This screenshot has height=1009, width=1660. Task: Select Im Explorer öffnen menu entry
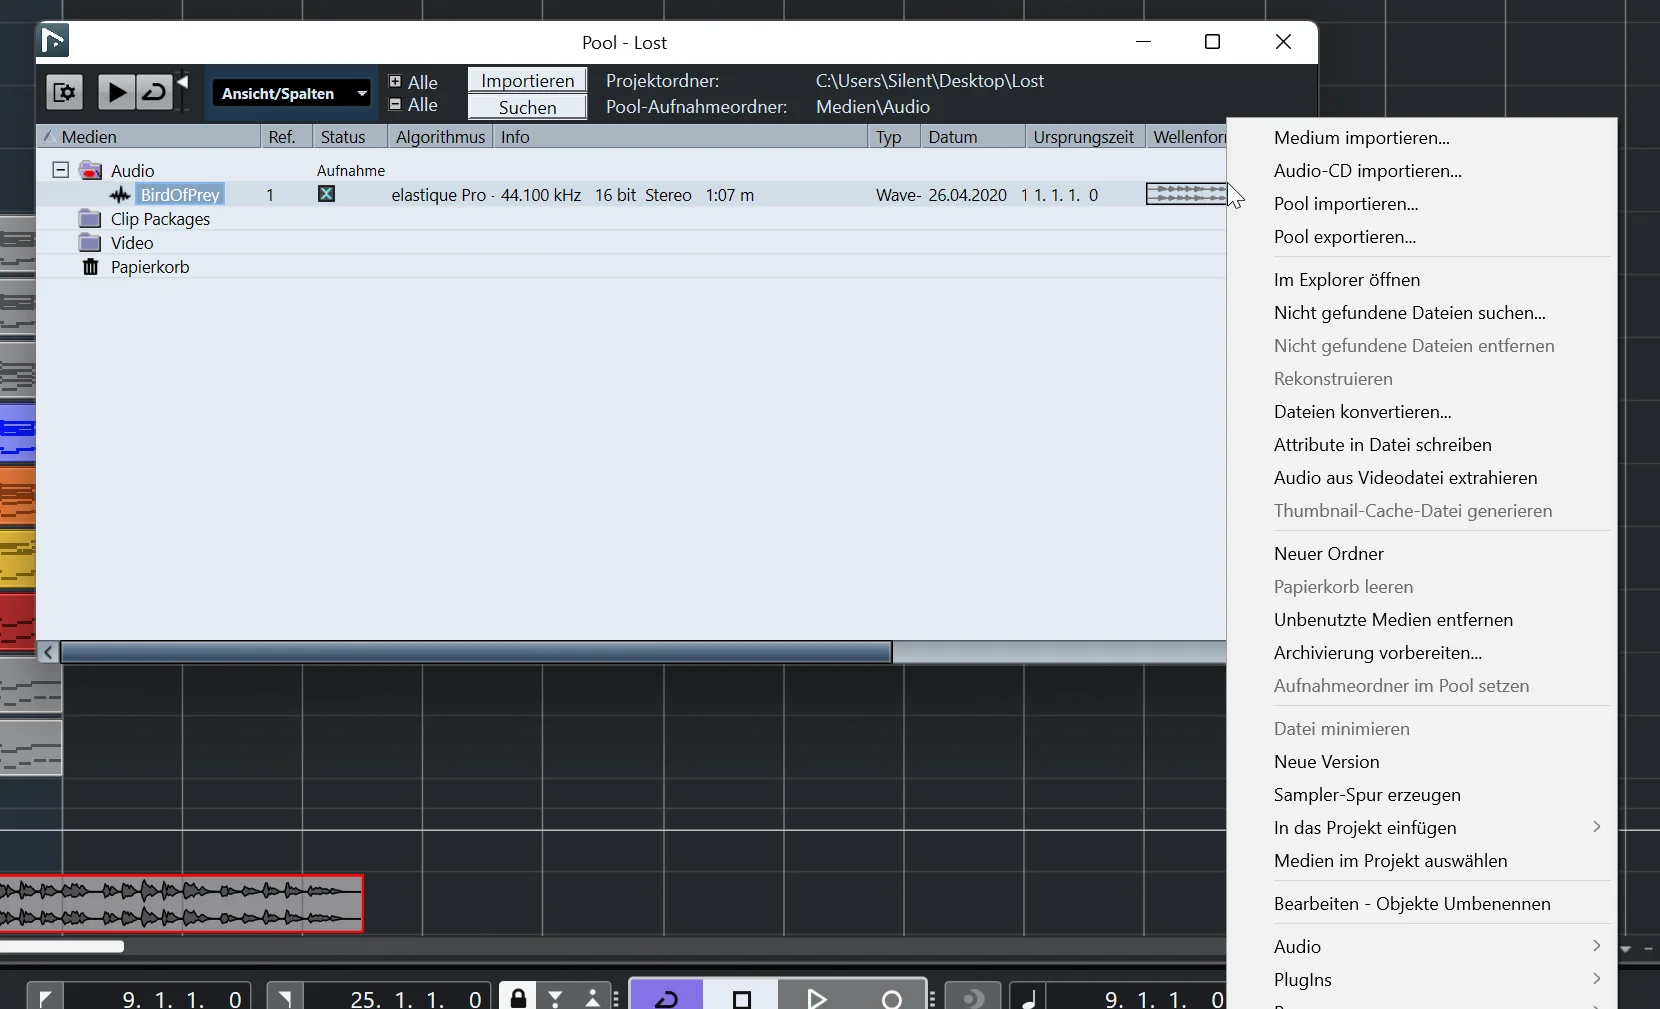point(1346,280)
